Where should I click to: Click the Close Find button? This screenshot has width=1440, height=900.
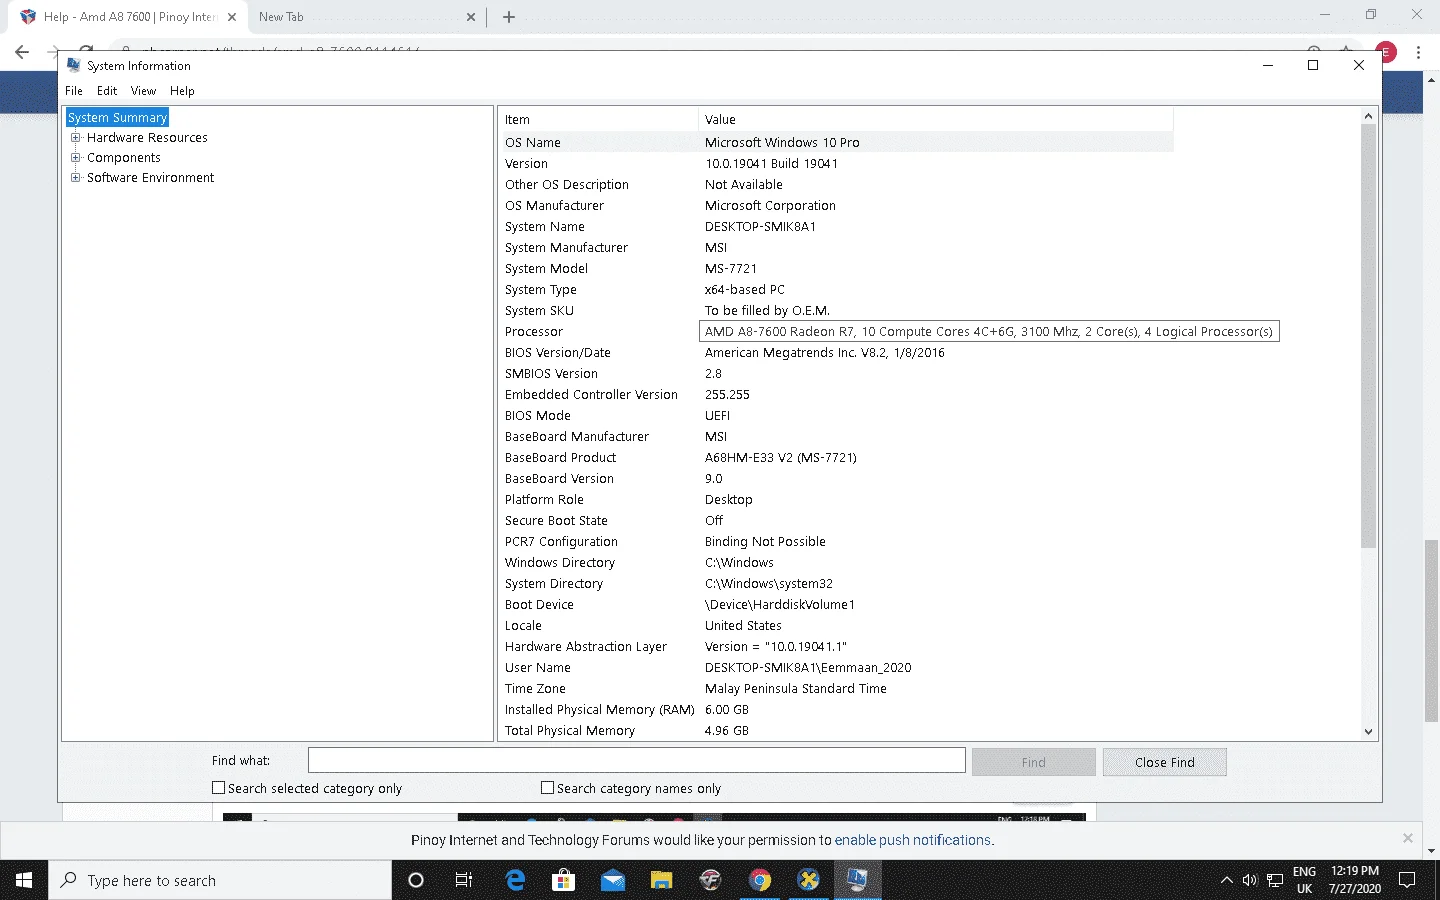pyautogui.click(x=1164, y=762)
